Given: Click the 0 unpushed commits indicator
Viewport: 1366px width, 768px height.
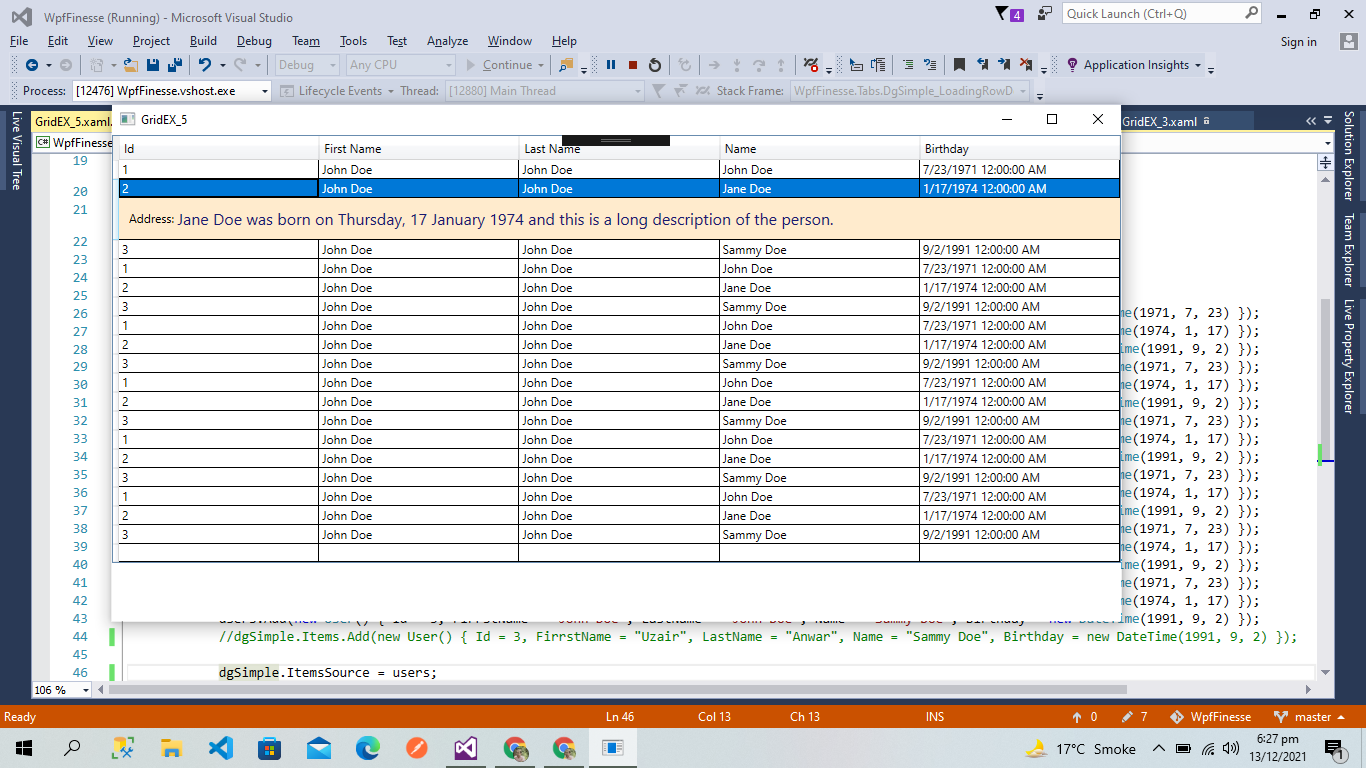Looking at the screenshot, I should pyautogui.click(x=1084, y=717).
